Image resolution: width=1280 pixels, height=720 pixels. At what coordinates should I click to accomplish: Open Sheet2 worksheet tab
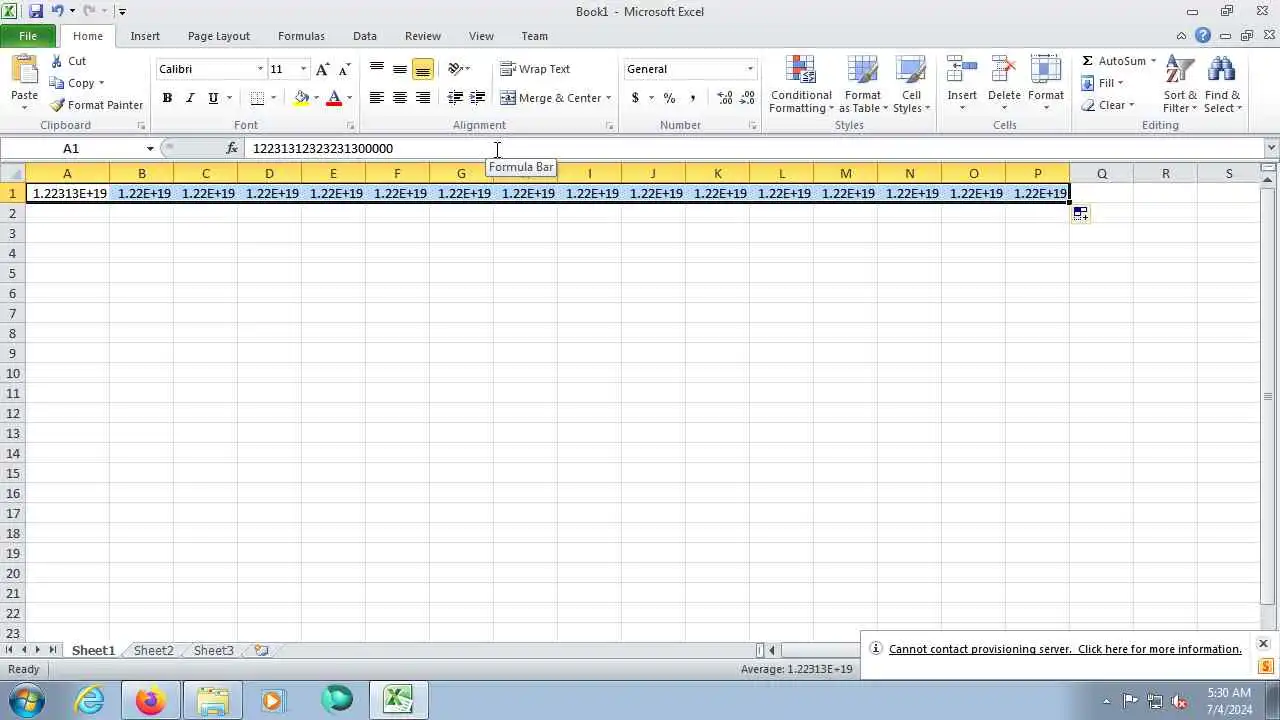point(153,650)
